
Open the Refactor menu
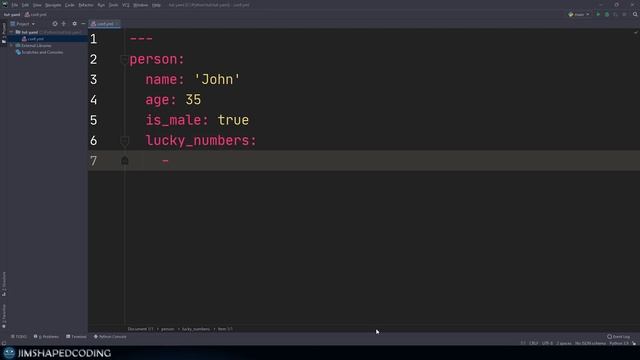point(86,5)
